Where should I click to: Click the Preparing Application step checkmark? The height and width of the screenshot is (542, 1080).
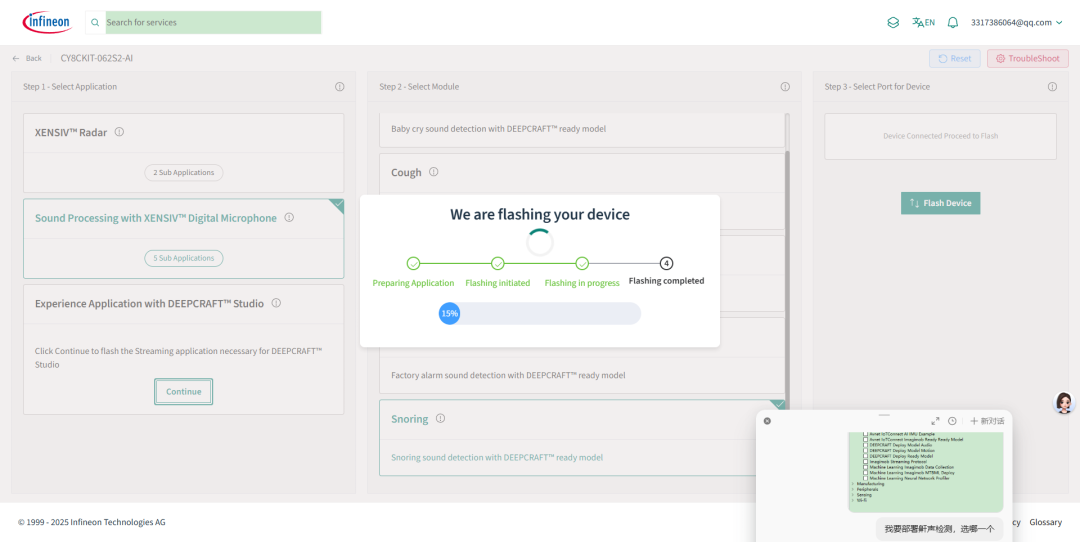click(x=413, y=263)
